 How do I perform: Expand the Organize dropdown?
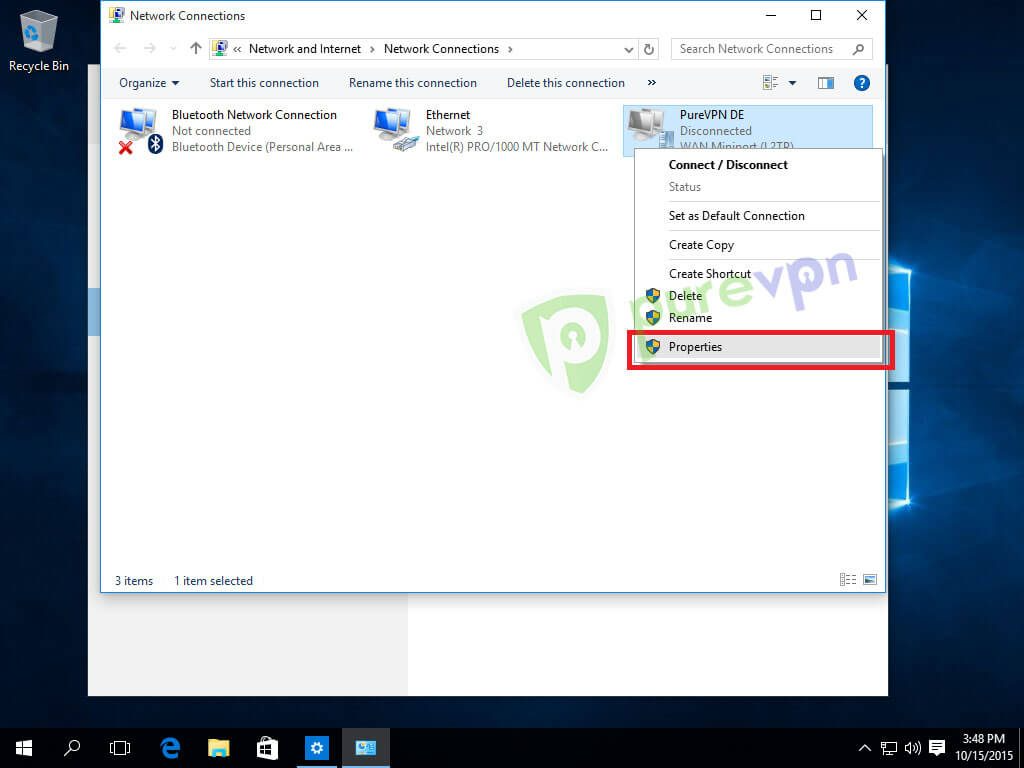click(148, 82)
